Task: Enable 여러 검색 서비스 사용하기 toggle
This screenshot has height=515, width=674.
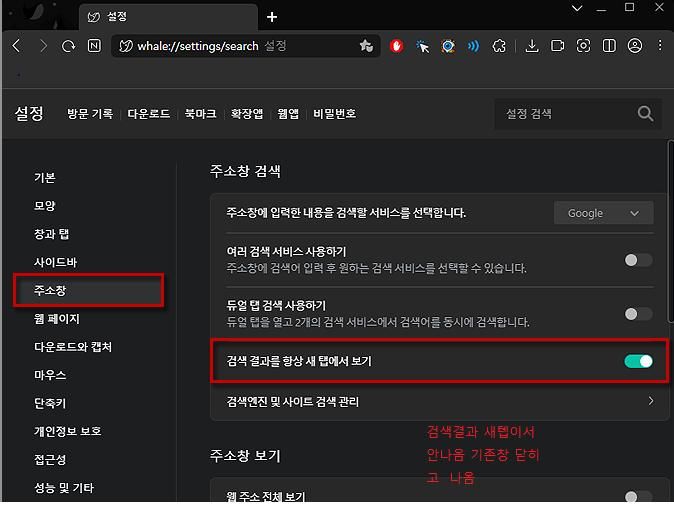Action: [x=638, y=260]
